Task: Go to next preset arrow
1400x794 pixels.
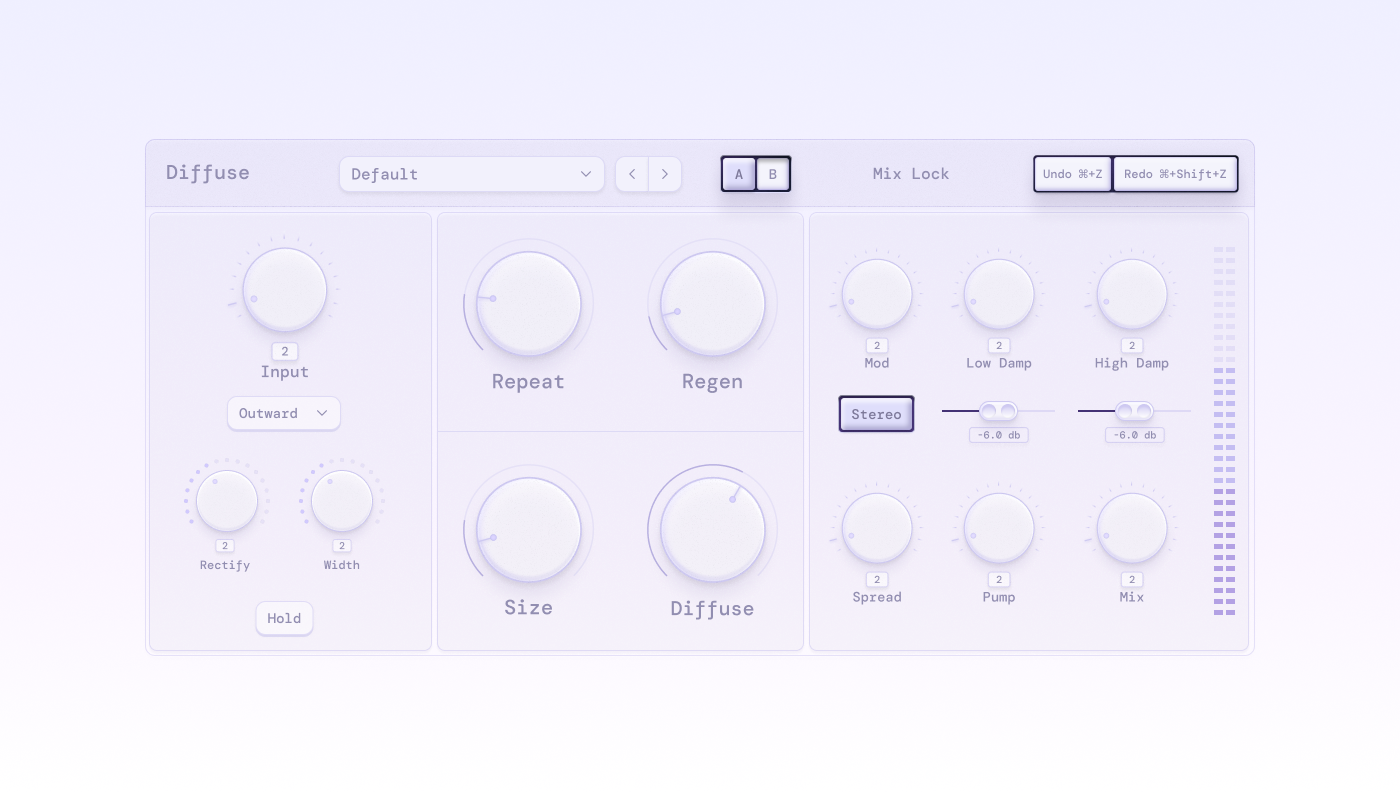Action: 665,174
